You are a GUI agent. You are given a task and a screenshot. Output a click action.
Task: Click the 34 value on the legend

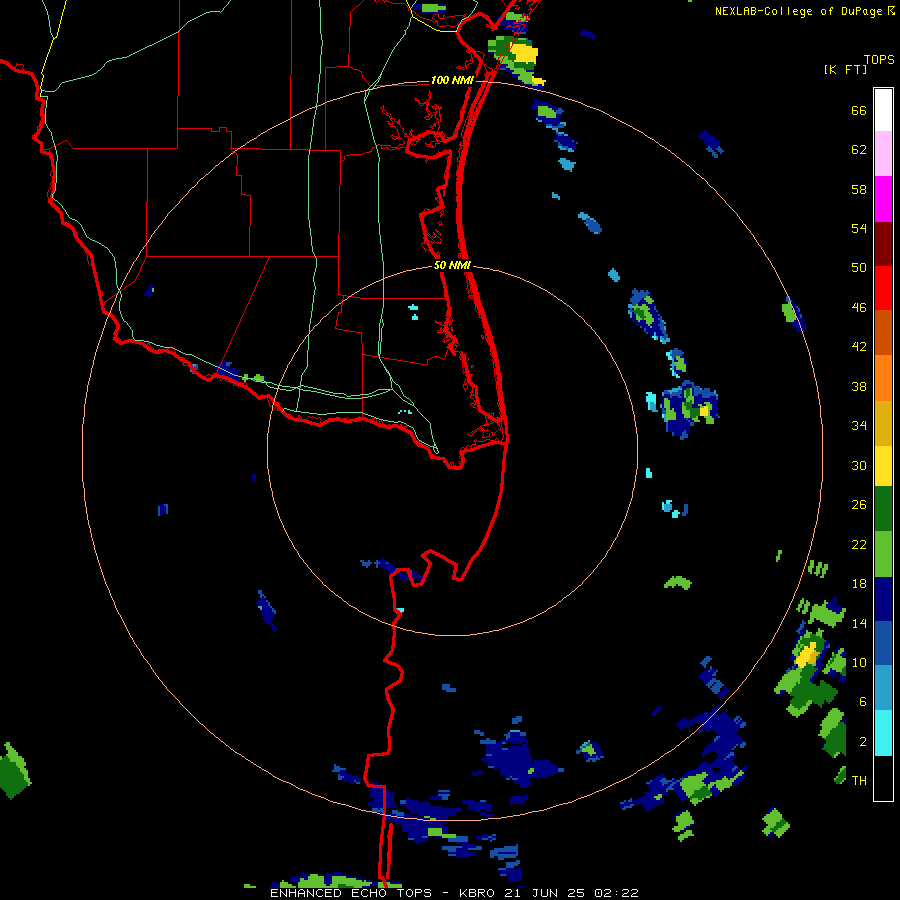[x=859, y=426]
